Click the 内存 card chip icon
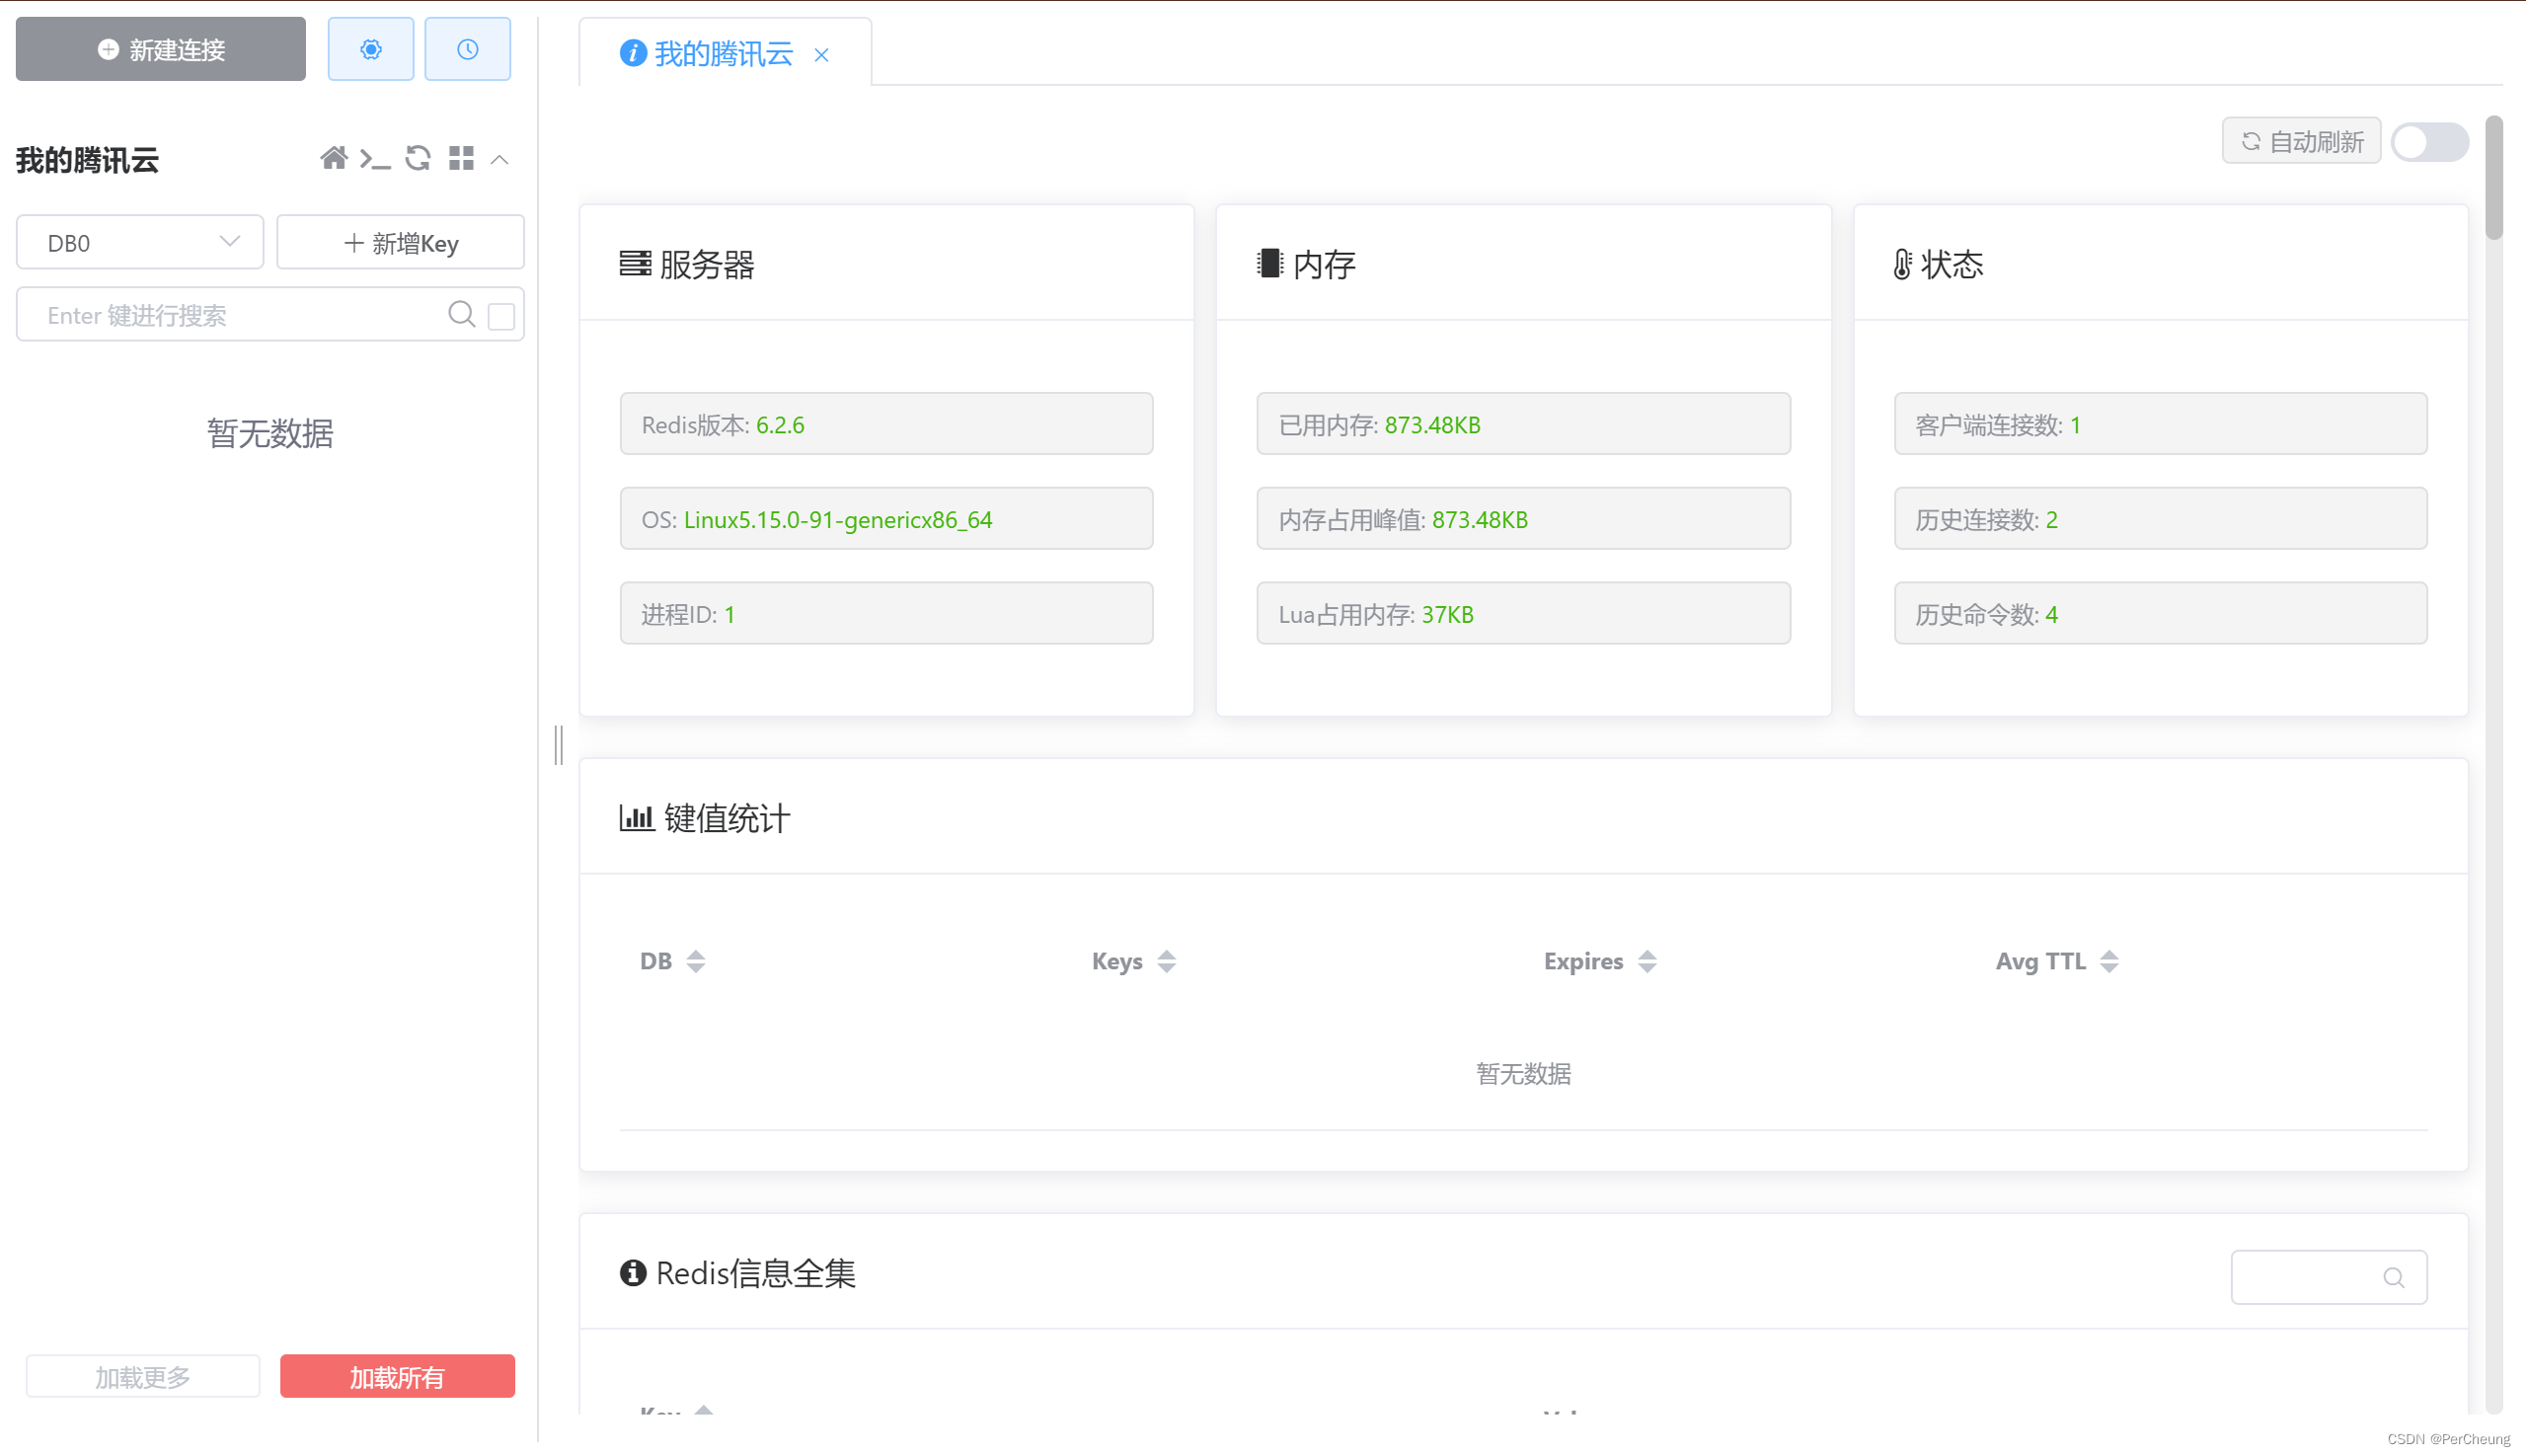Viewport: 2526px width, 1456px height. 1269,263
